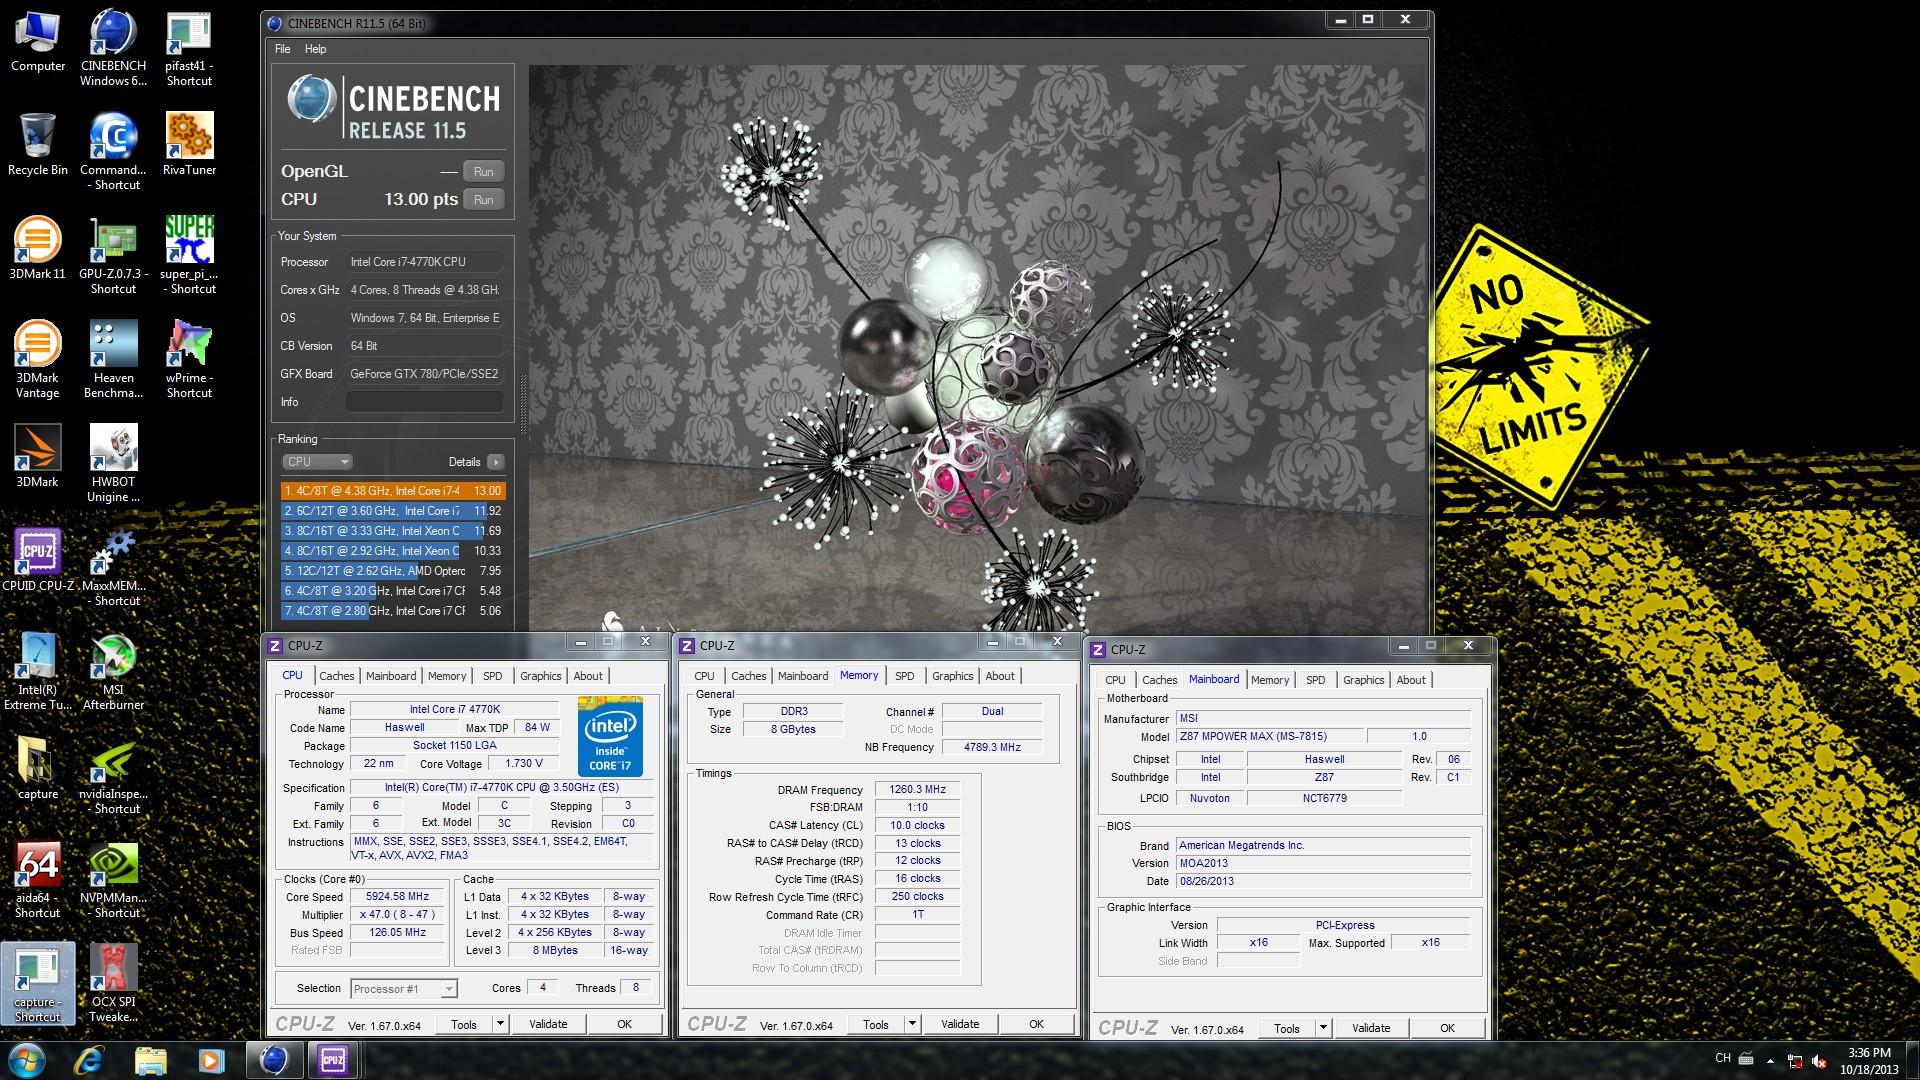Select the wPrime shortcut icon
The height and width of the screenshot is (1080, 1920).
coord(189,360)
